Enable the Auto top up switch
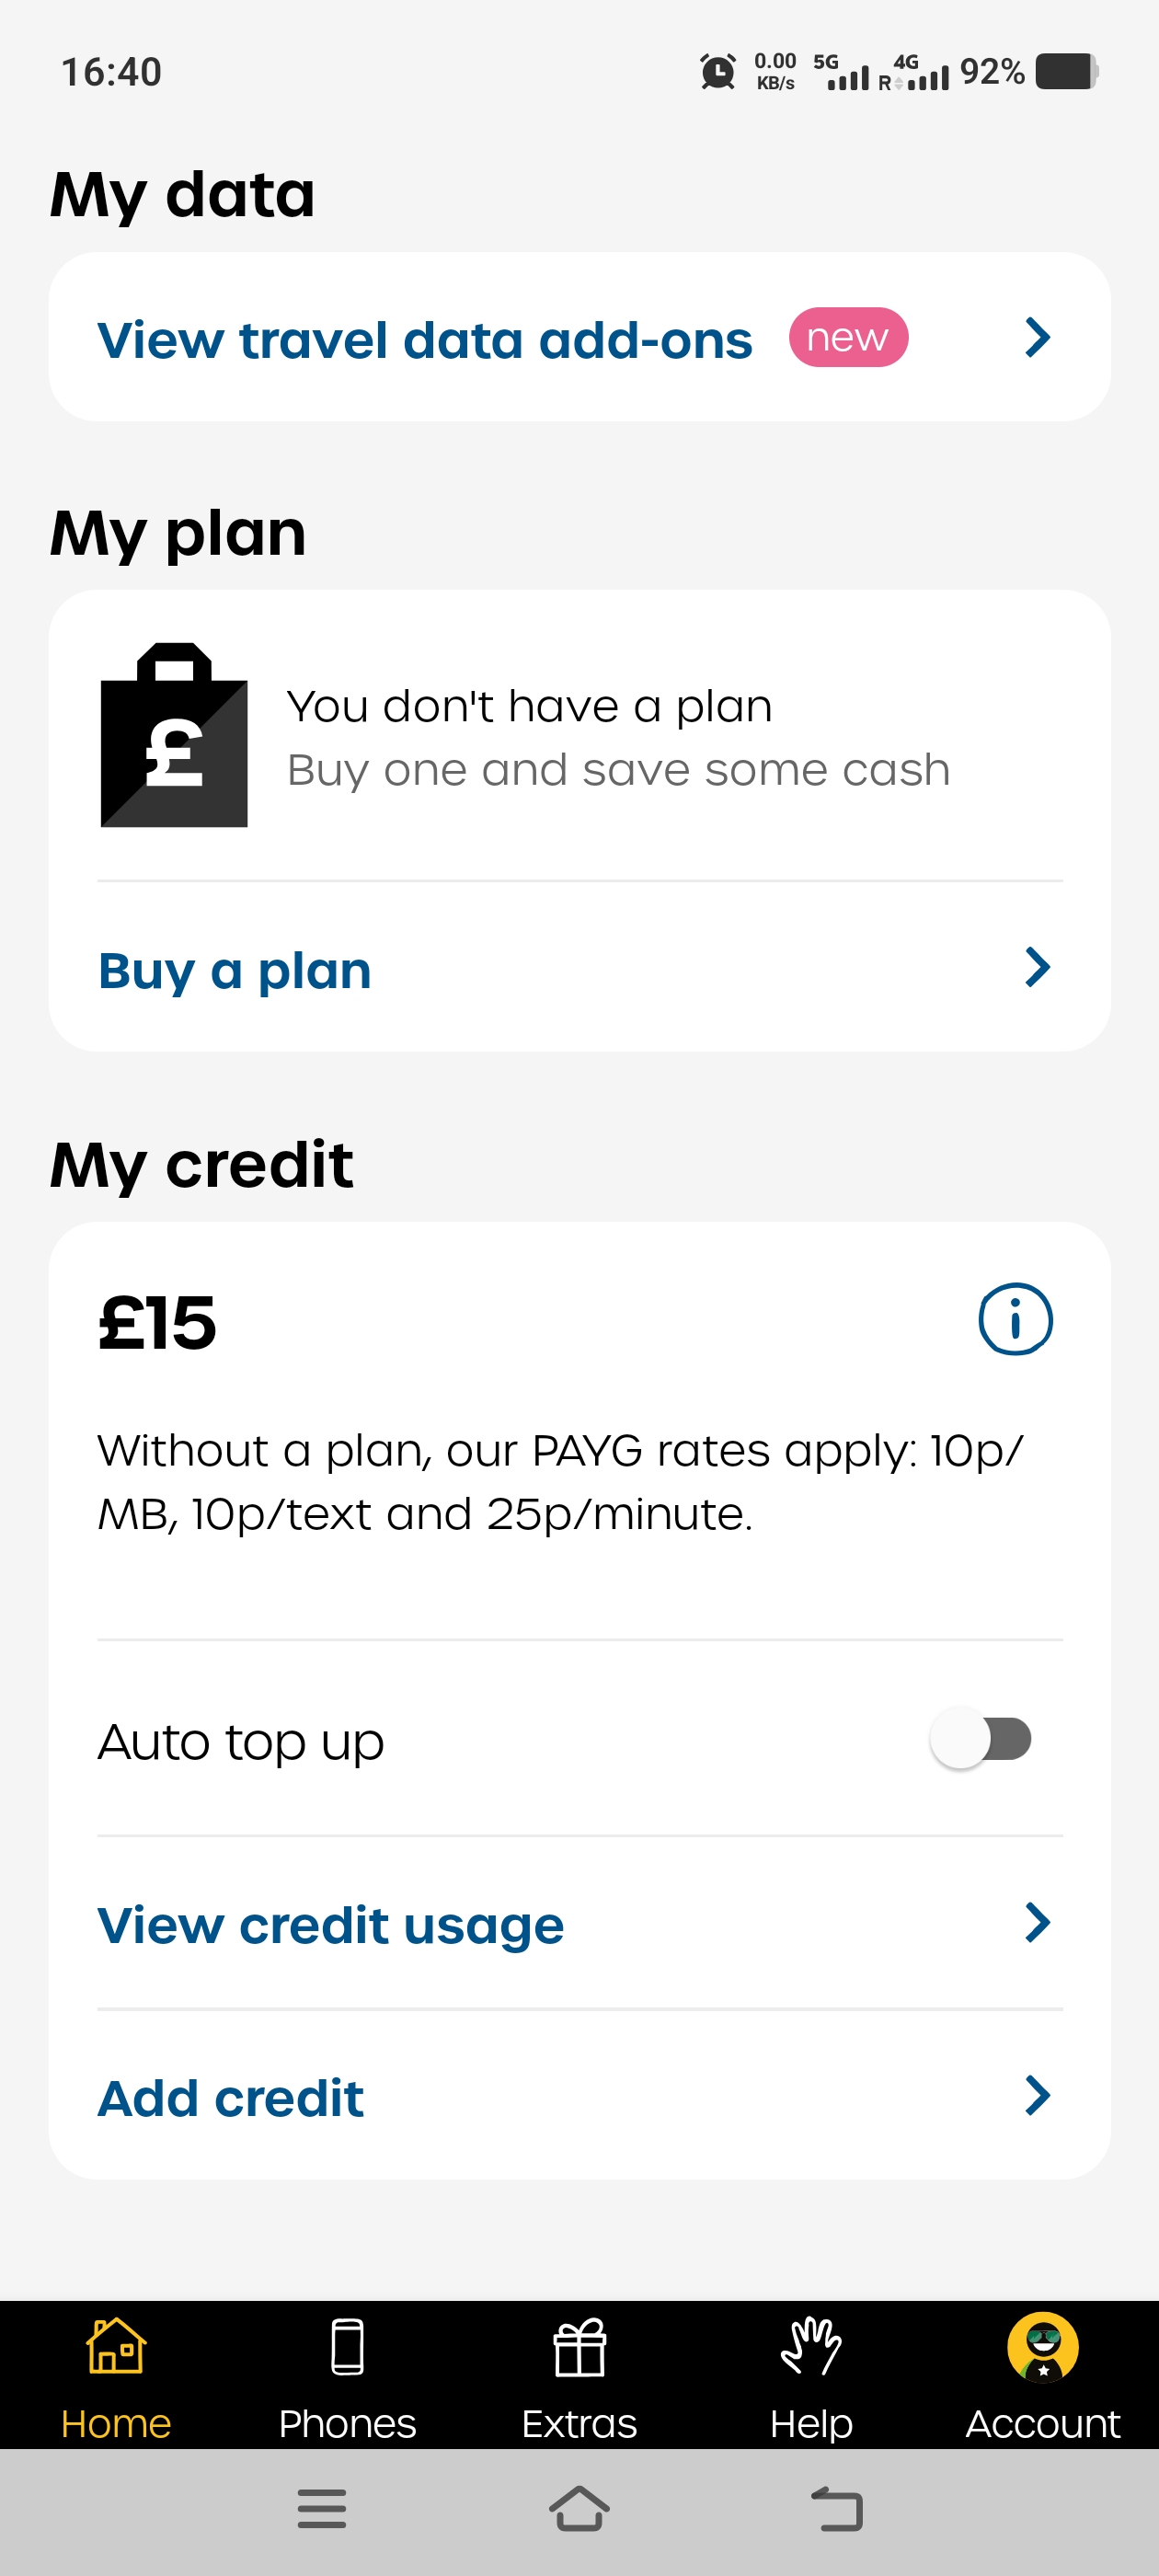 980,1738
